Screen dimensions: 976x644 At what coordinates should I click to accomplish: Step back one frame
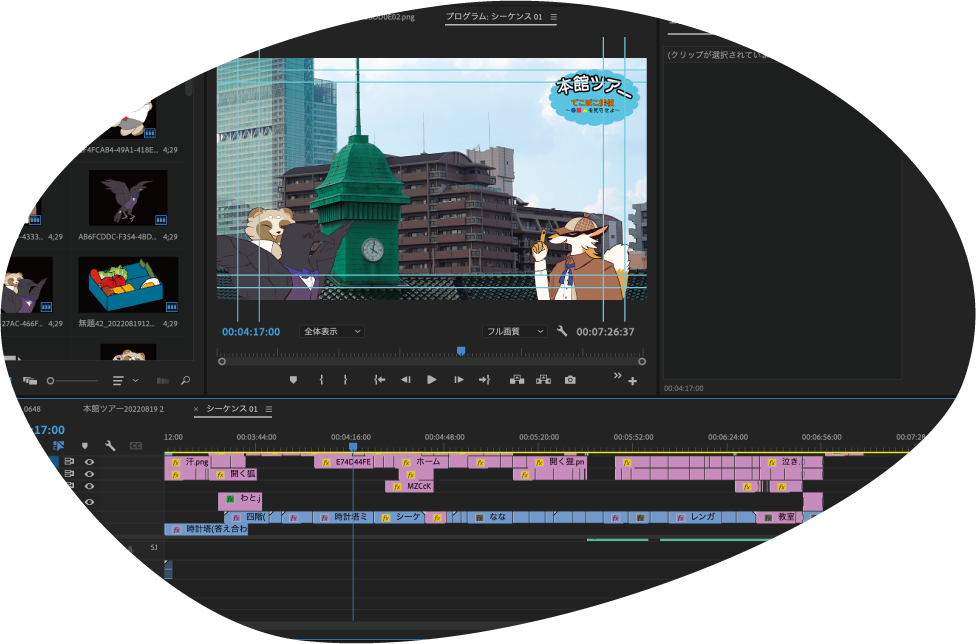point(406,380)
